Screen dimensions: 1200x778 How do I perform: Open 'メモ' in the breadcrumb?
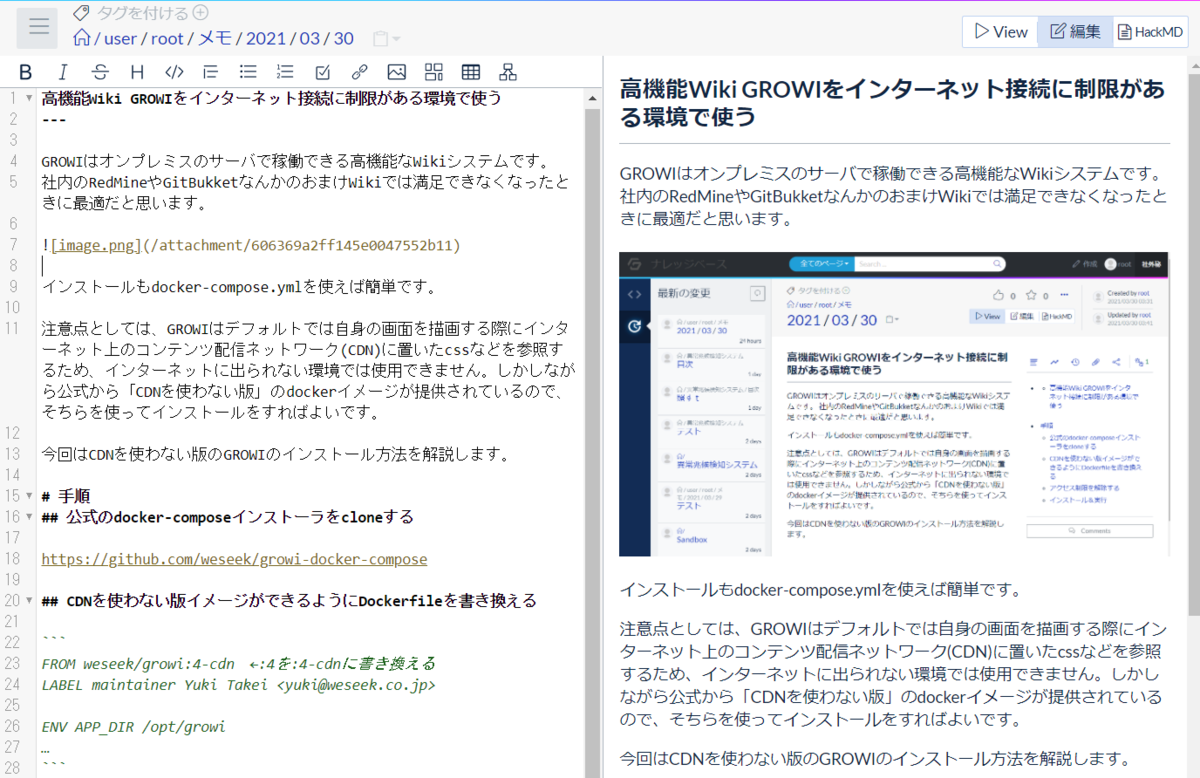tap(214, 38)
